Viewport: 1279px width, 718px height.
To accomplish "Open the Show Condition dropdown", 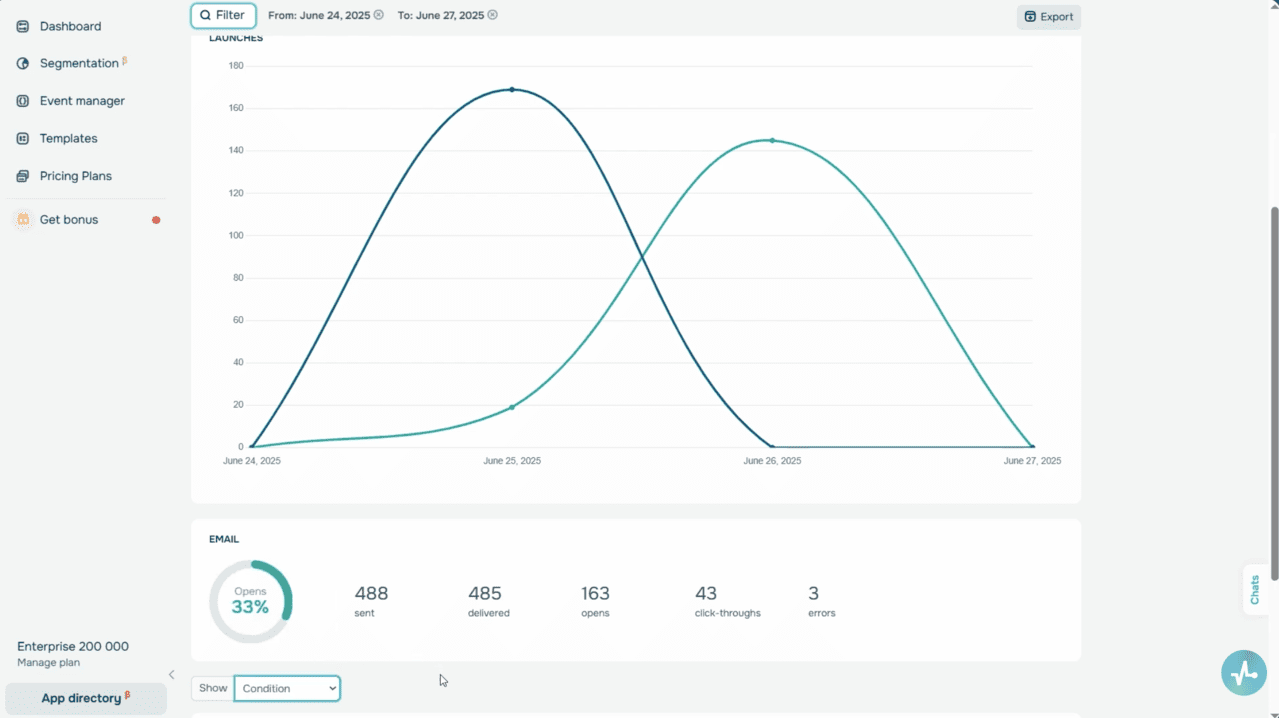I will coord(287,688).
